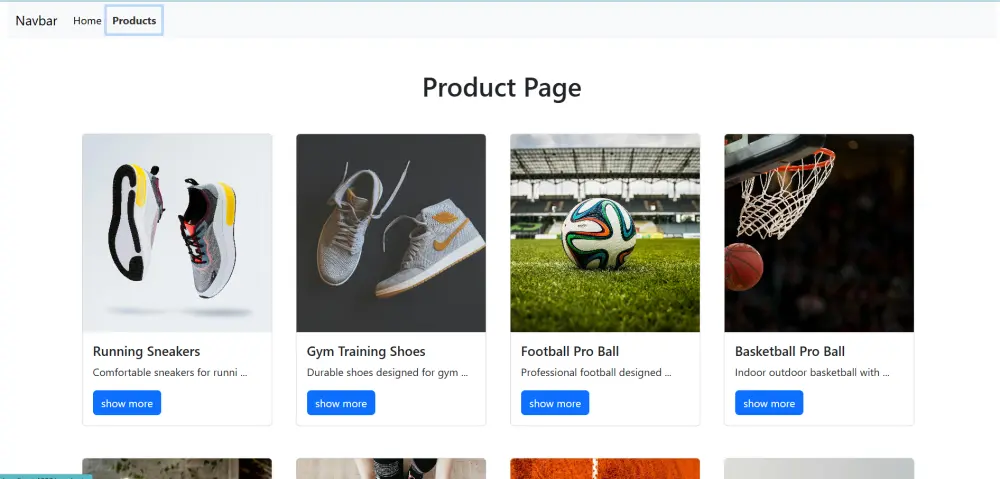Click show more under Gym Training Shoes
This screenshot has width=1000, height=479.
341,403
